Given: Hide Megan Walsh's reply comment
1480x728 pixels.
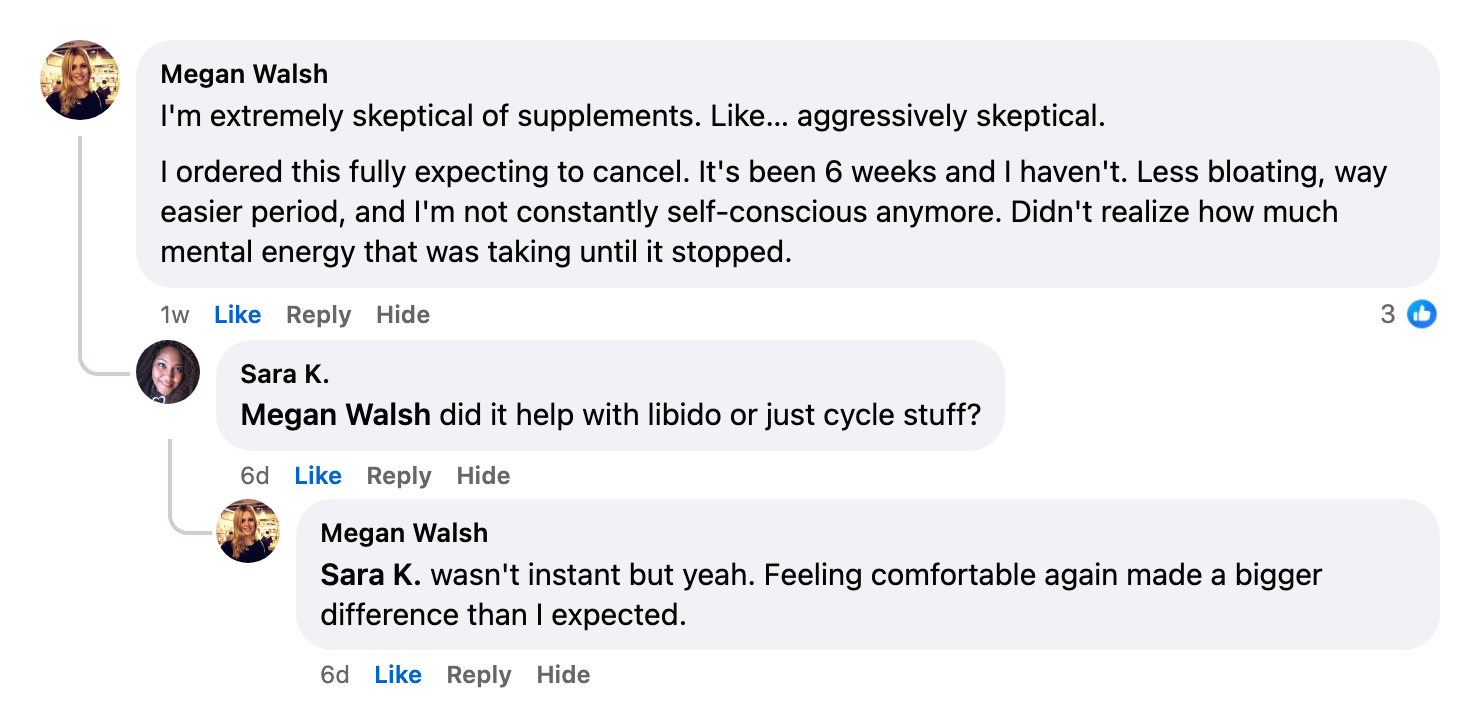Looking at the screenshot, I should (x=563, y=674).
